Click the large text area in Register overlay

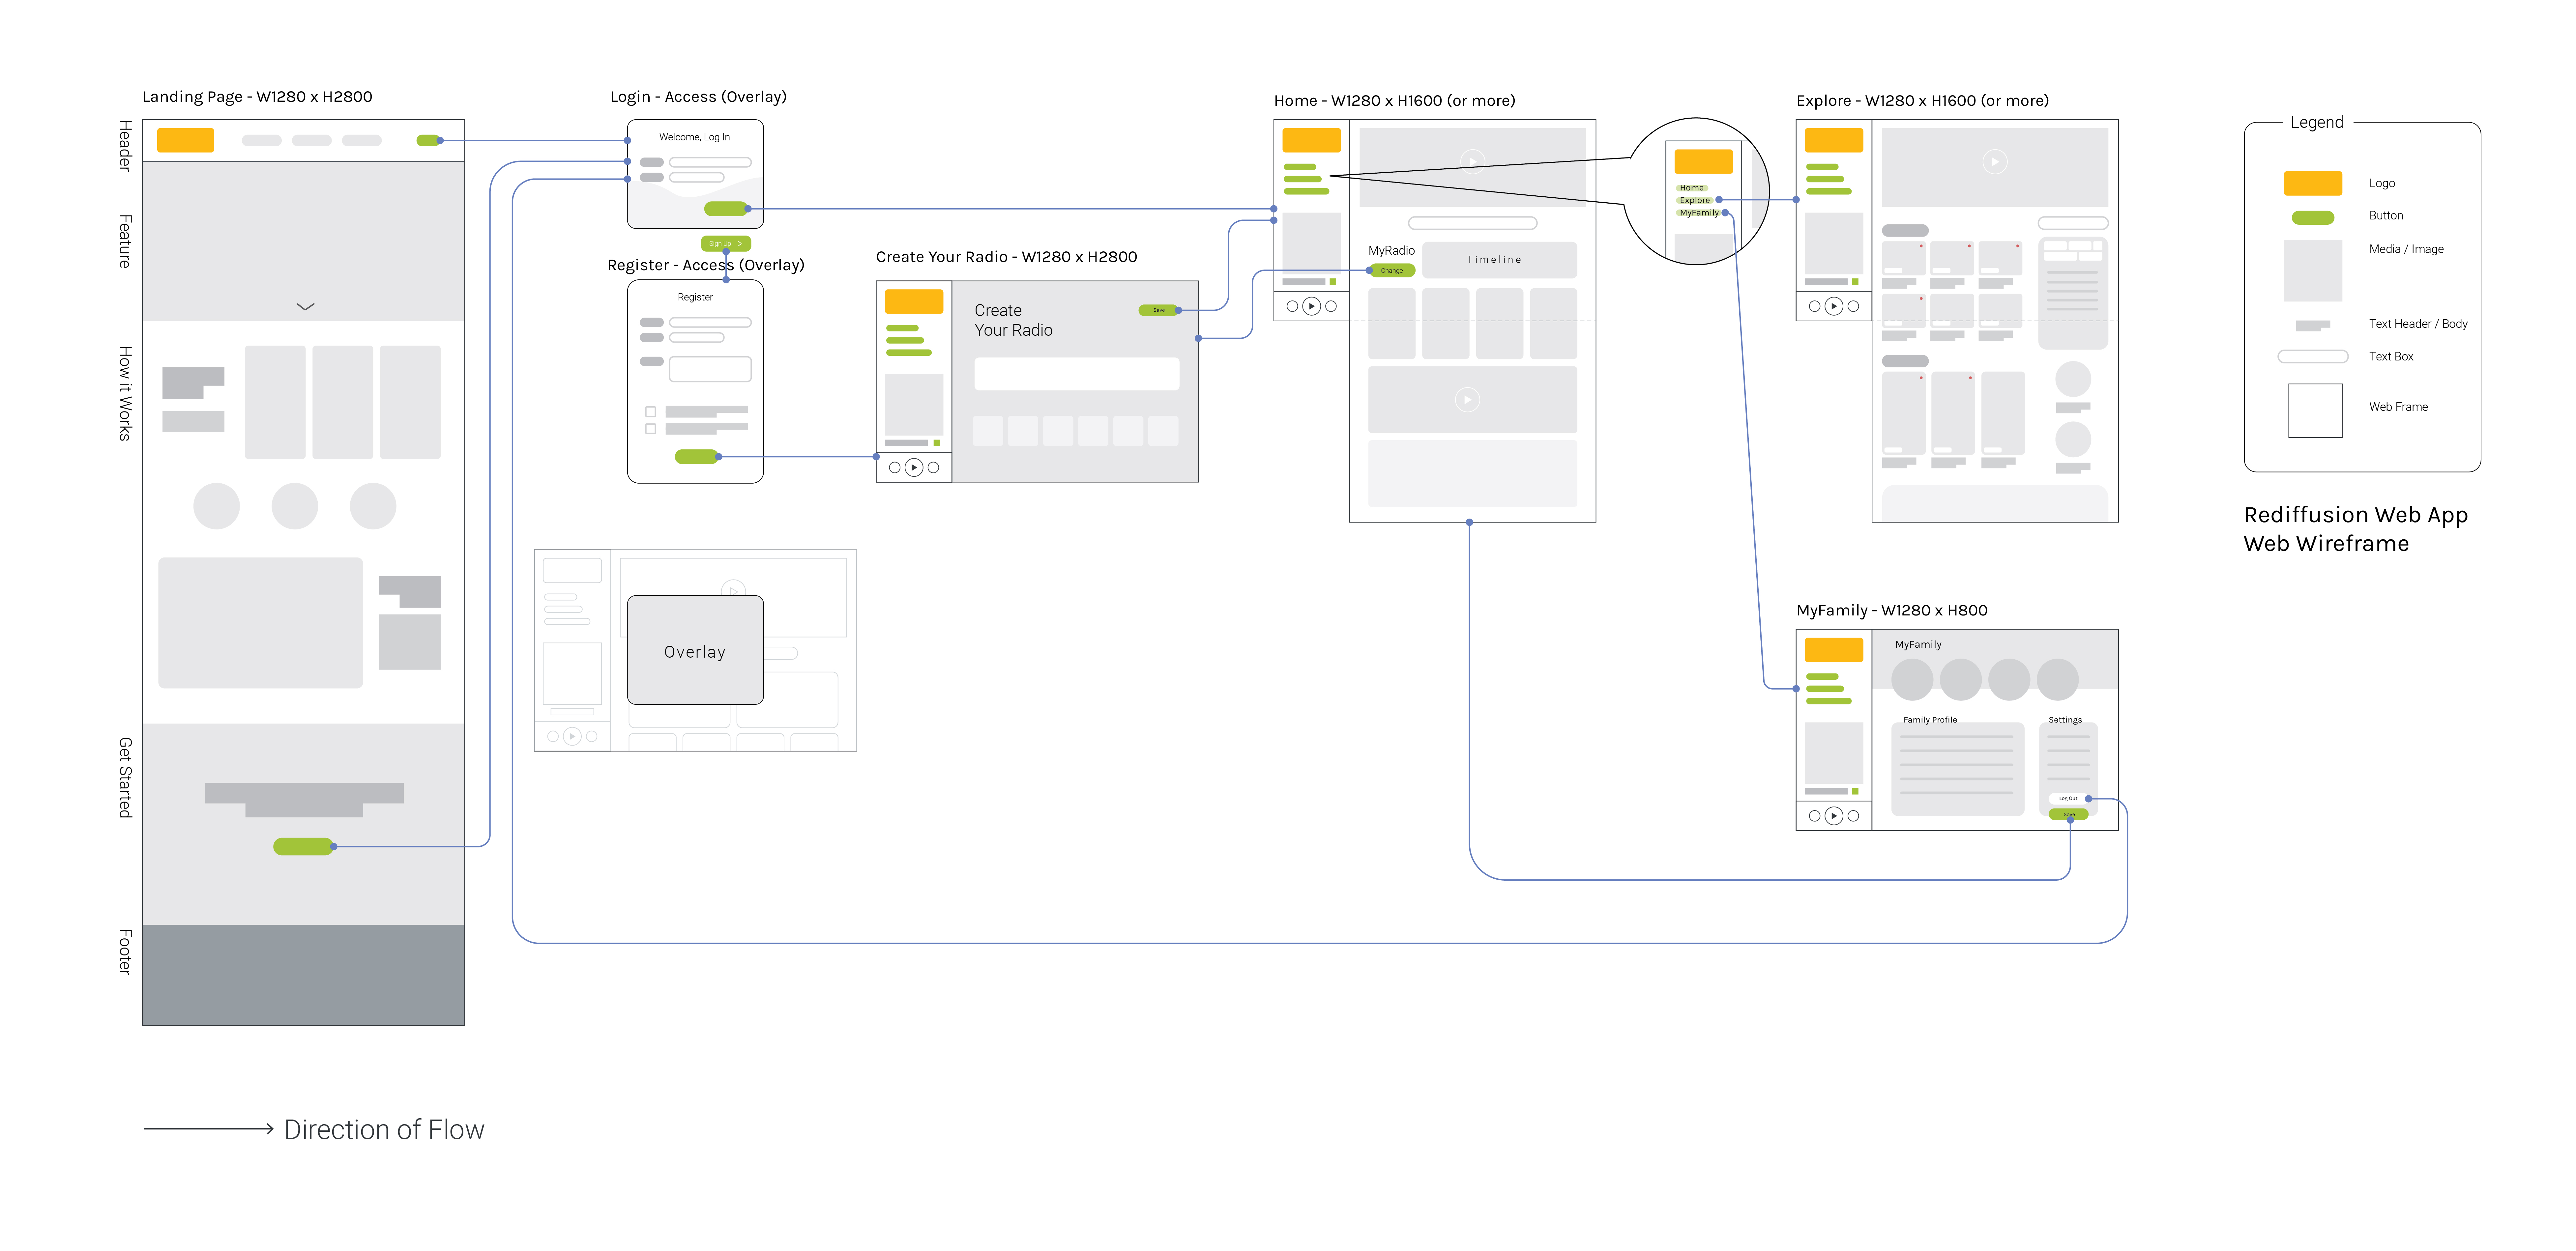[710, 369]
